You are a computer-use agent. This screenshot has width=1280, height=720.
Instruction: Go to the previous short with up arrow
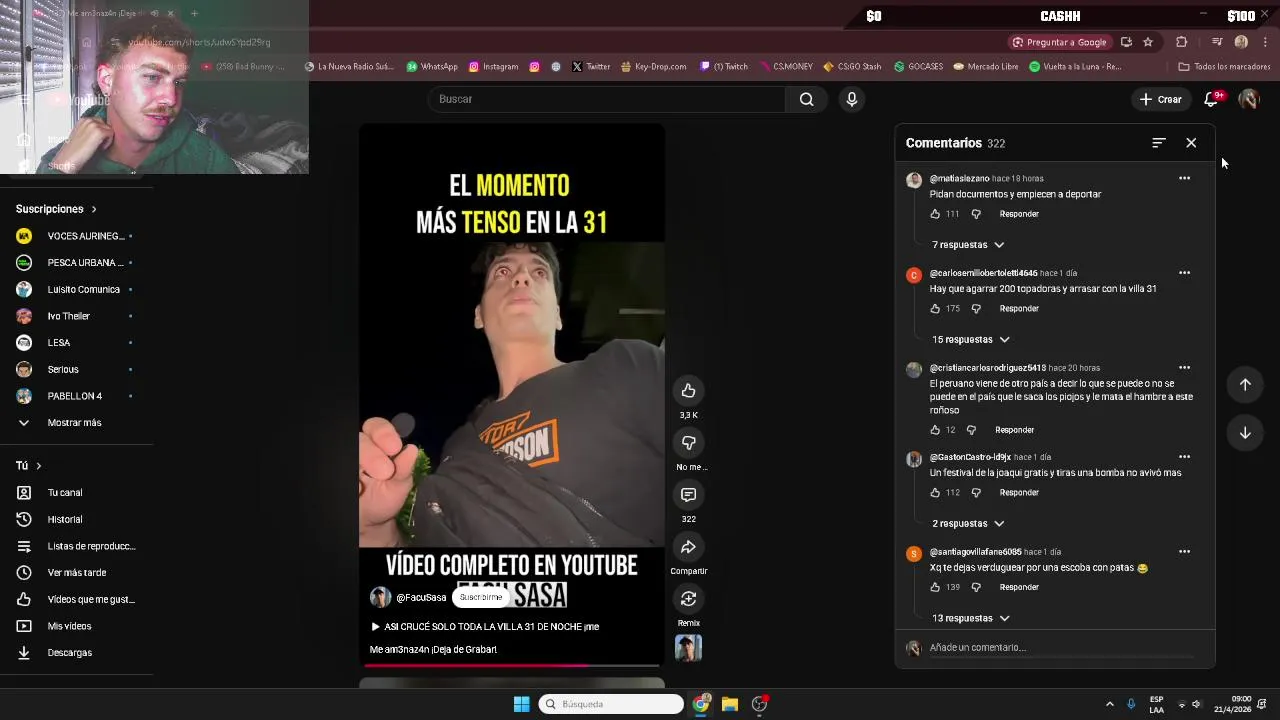point(1245,384)
